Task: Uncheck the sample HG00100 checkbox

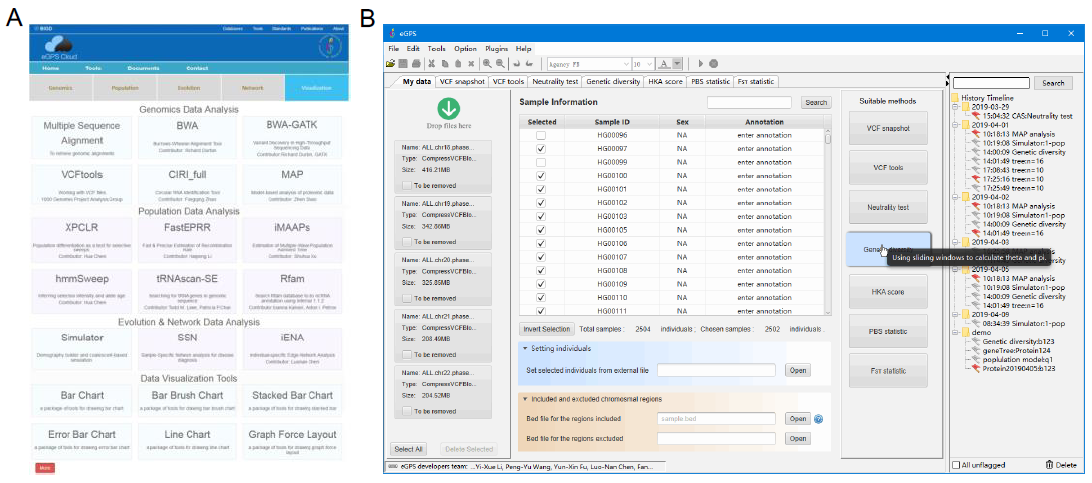Action: pyautogui.click(x=541, y=175)
